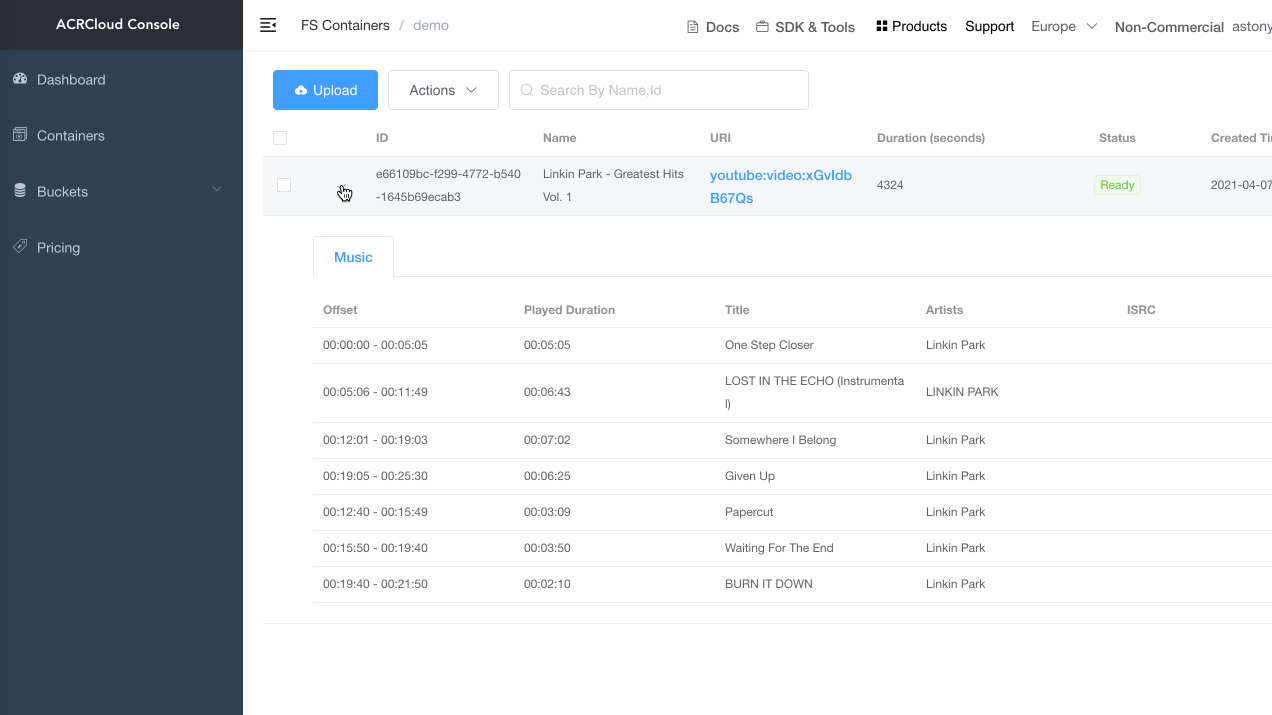Click the artist cell in the Given Up row
Screen dimensions: 1272x715
(956, 476)
